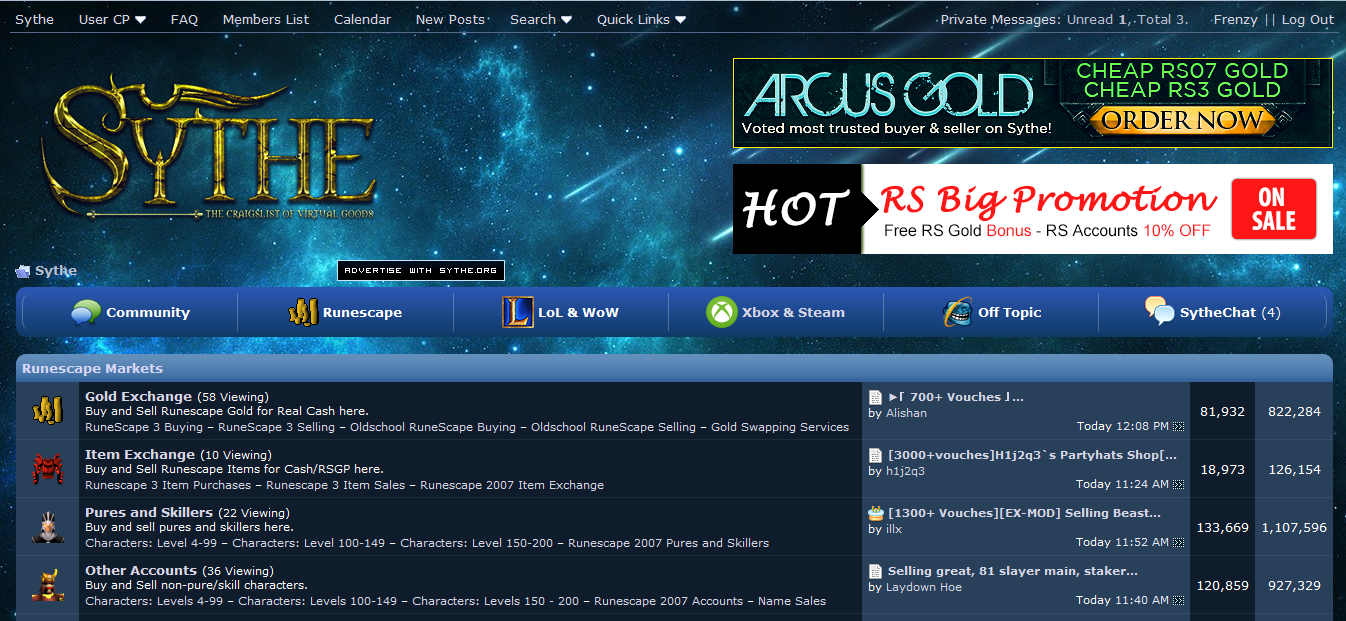Open poster profile illx

(x=894, y=529)
